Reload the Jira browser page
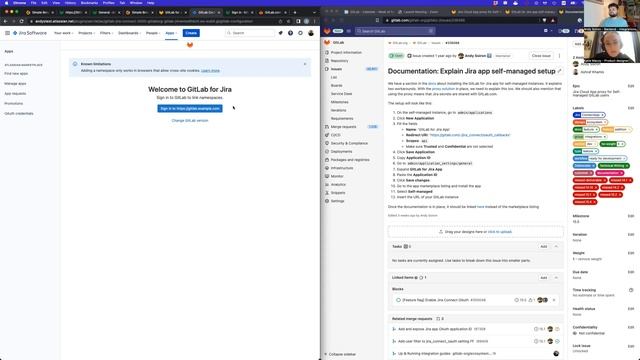Viewport: 640px width, 360px height. click(22, 21)
